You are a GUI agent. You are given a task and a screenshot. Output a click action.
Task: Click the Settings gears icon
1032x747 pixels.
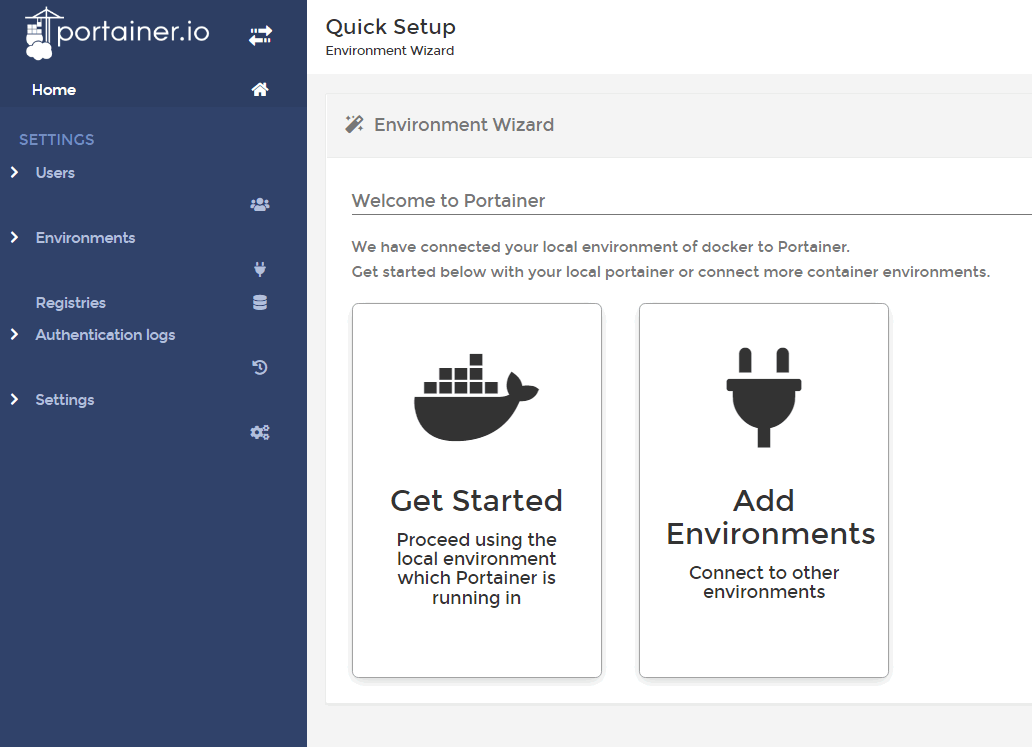point(260,432)
